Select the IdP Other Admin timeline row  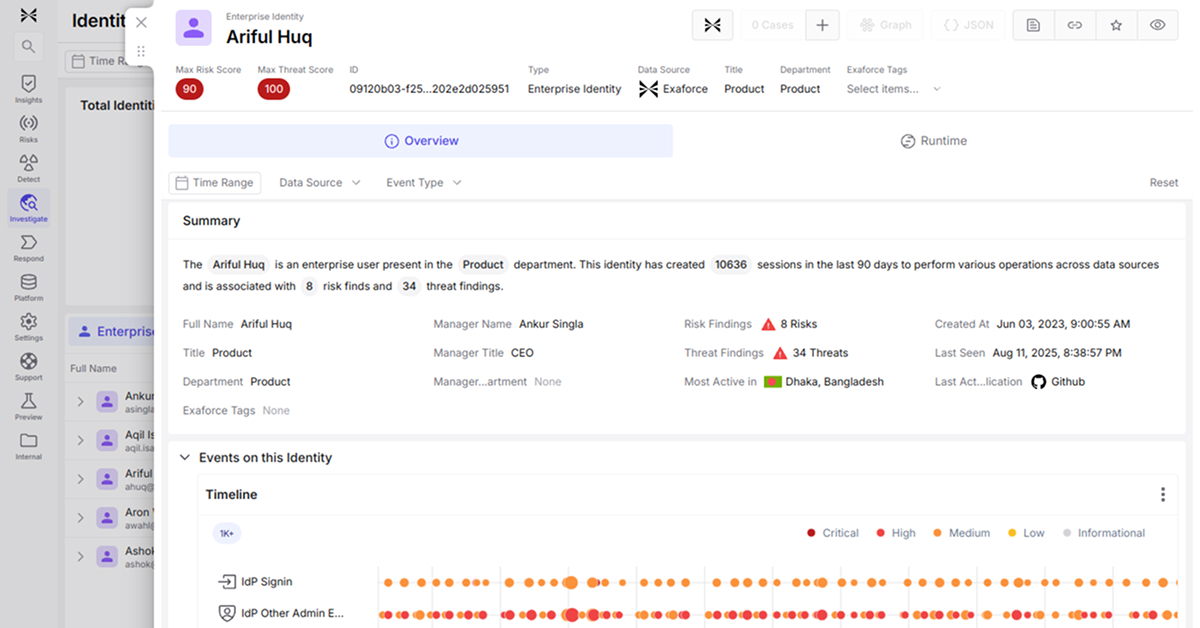coord(281,613)
